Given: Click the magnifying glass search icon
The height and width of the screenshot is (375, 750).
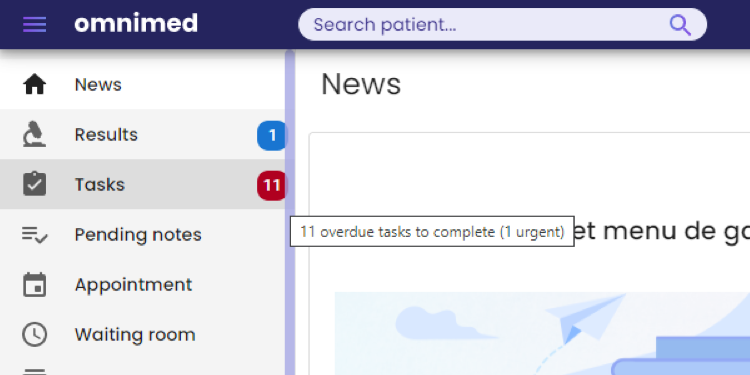Looking at the screenshot, I should coord(680,25).
